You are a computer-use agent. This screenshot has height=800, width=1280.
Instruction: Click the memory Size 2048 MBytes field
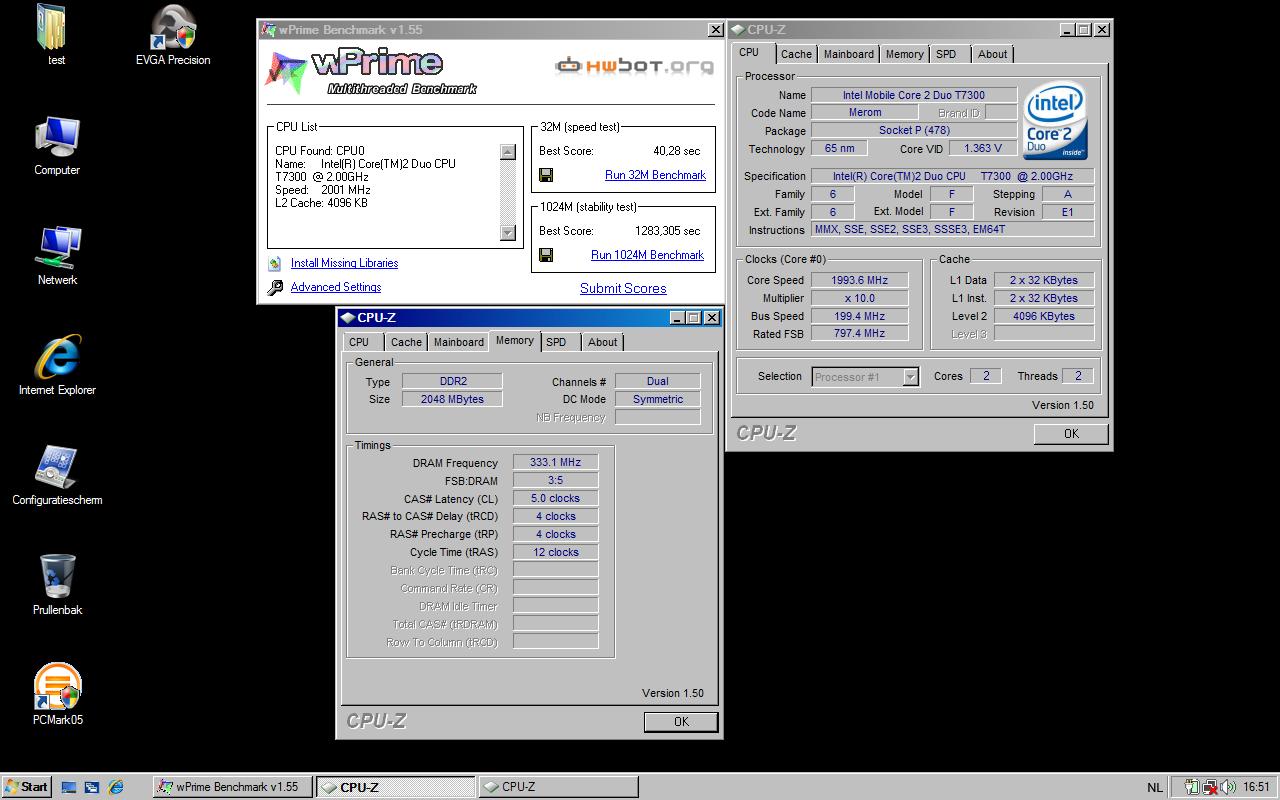click(452, 399)
